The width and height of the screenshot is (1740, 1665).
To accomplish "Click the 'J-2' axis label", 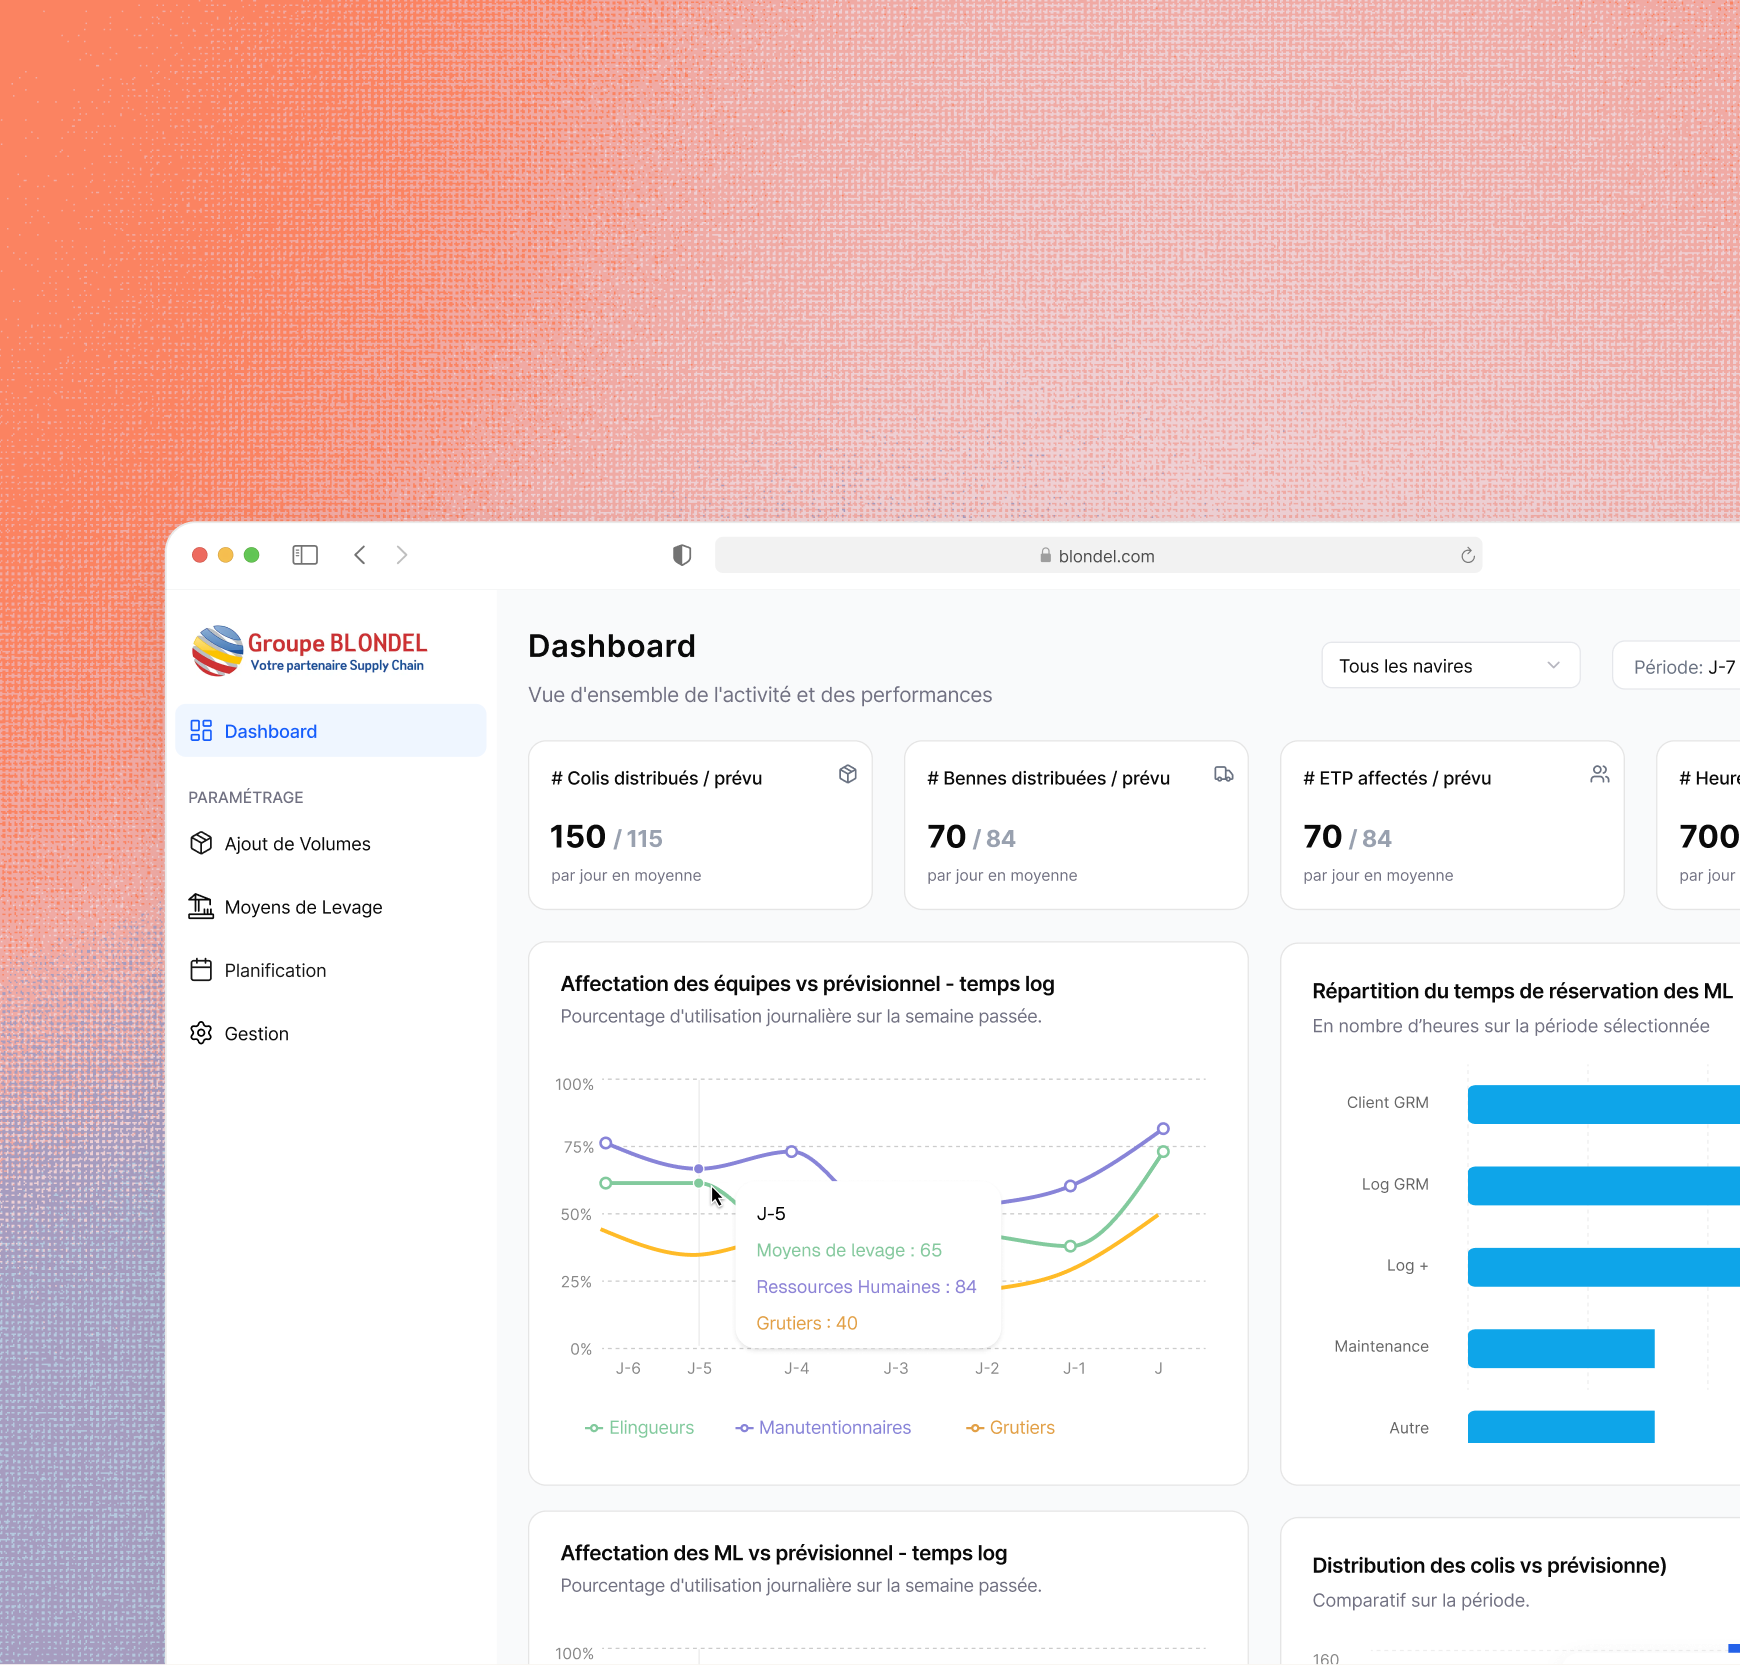I will (987, 1368).
